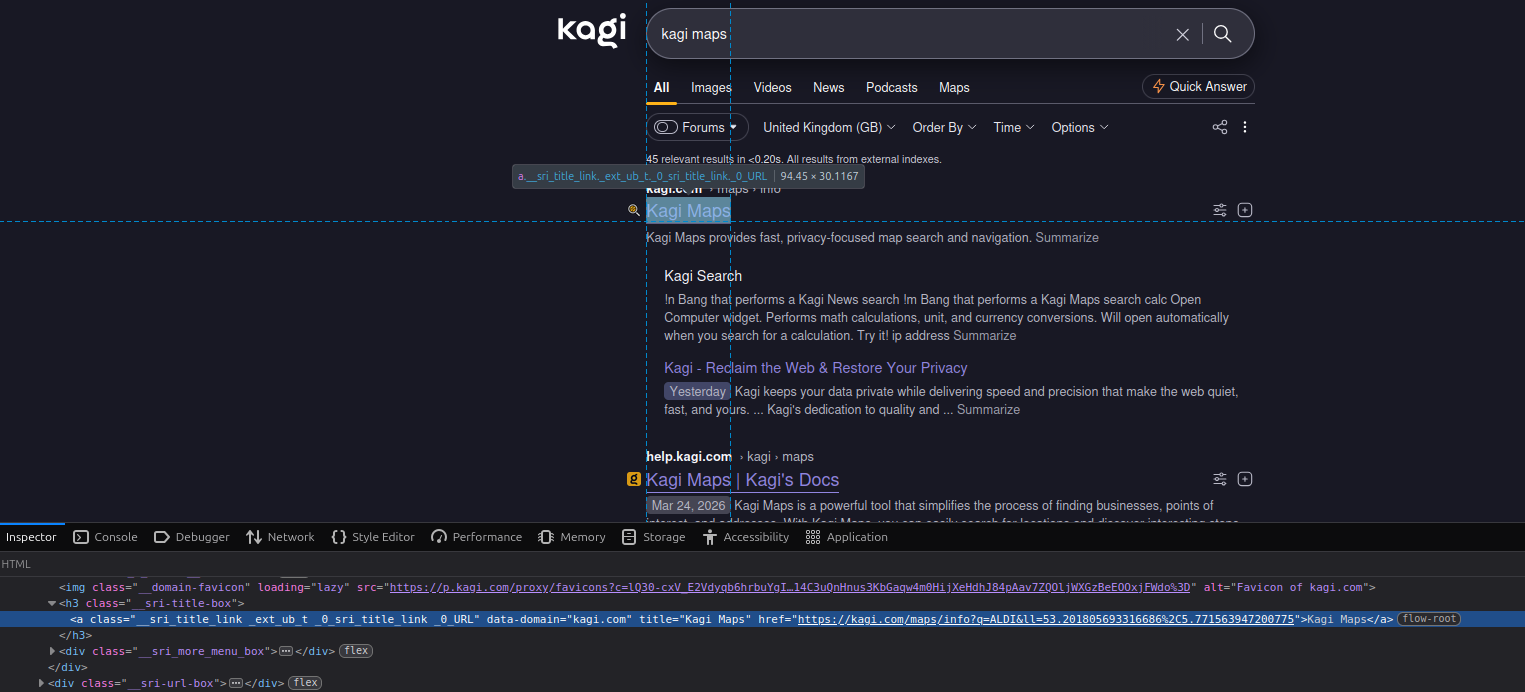Click help.kagi.com result's orange favicon

pos(633,479)
